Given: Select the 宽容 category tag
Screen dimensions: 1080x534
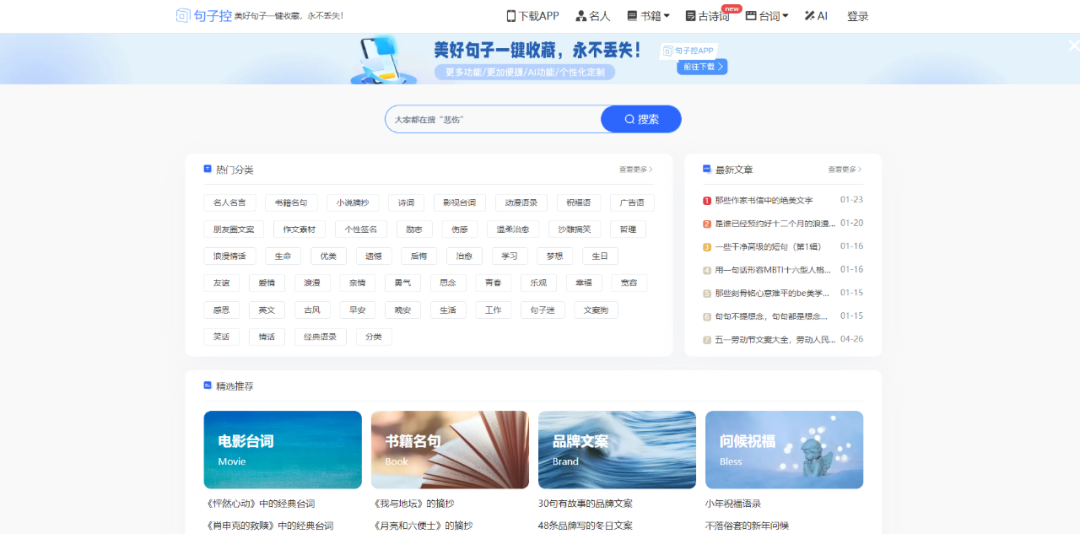Looking at the screenshot, I should pyautogui.click(x=630, y=283).
